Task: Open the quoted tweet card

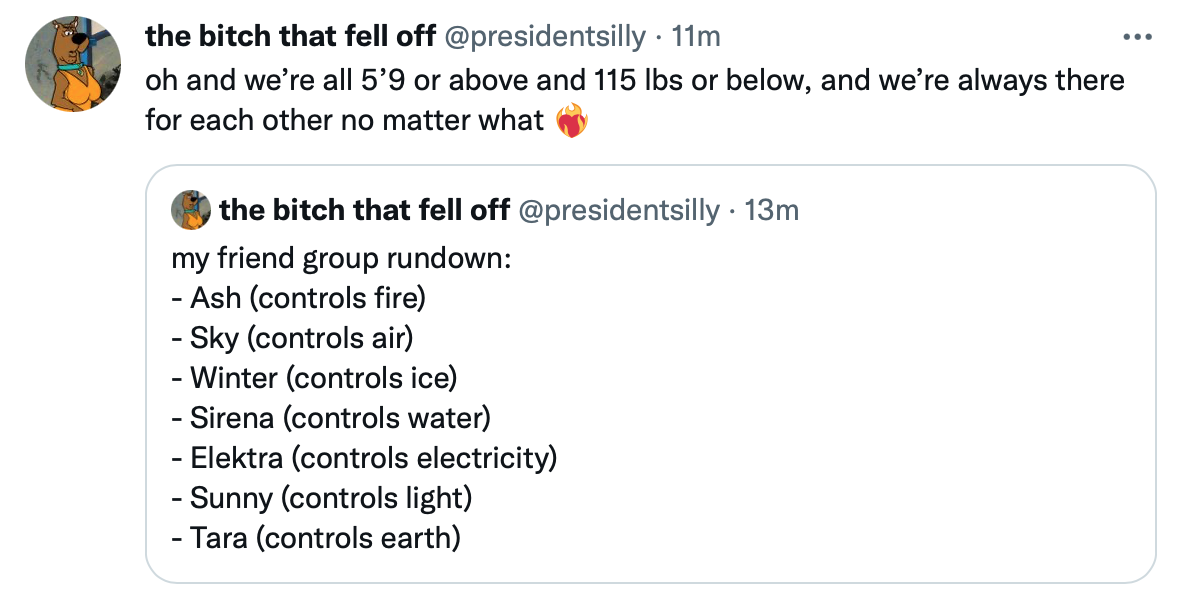Action: click(651, 374)
